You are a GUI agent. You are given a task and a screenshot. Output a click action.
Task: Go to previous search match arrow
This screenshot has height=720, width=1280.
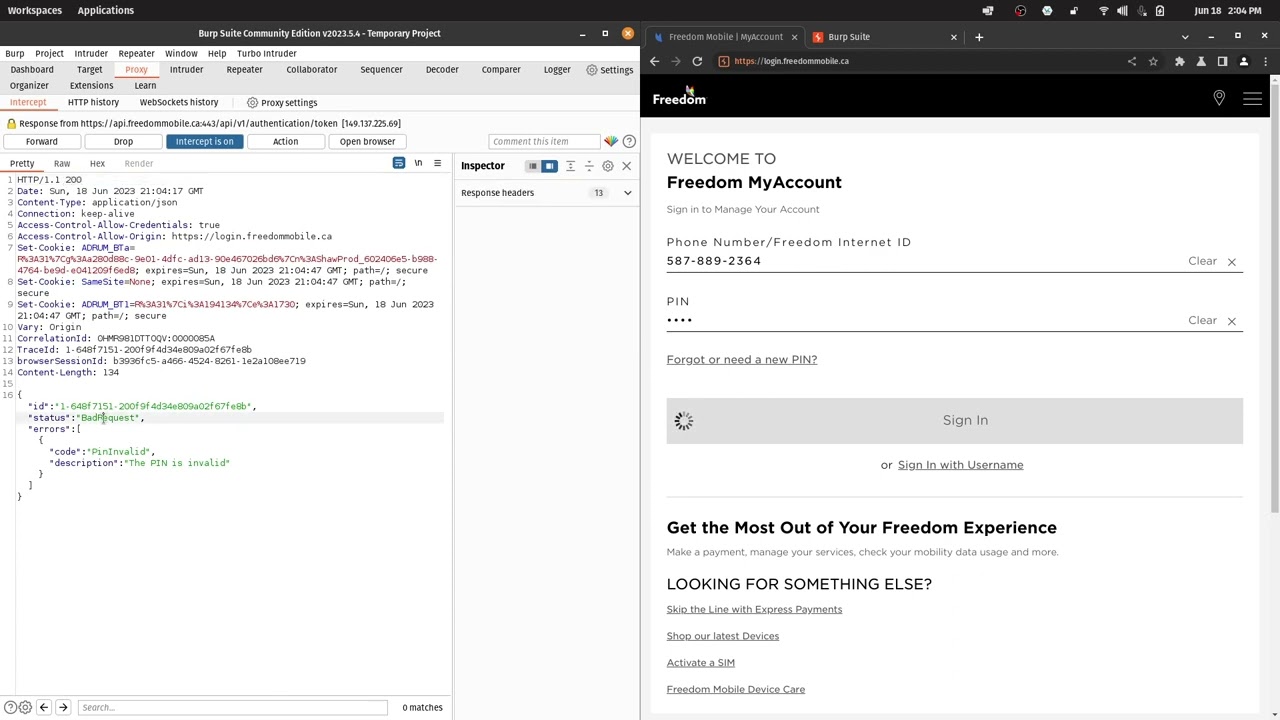pos(43,707)
